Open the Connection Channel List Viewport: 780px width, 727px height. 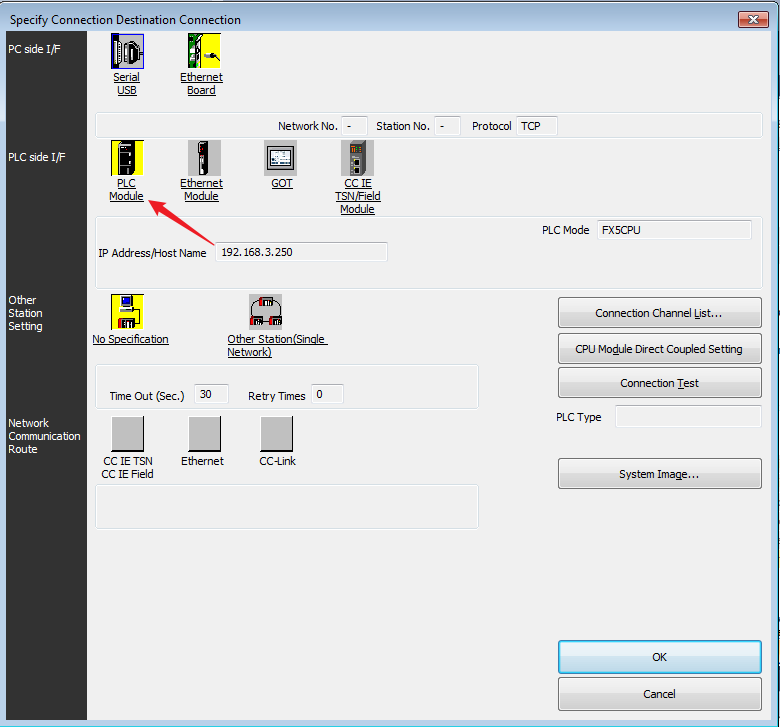(659, 313)
